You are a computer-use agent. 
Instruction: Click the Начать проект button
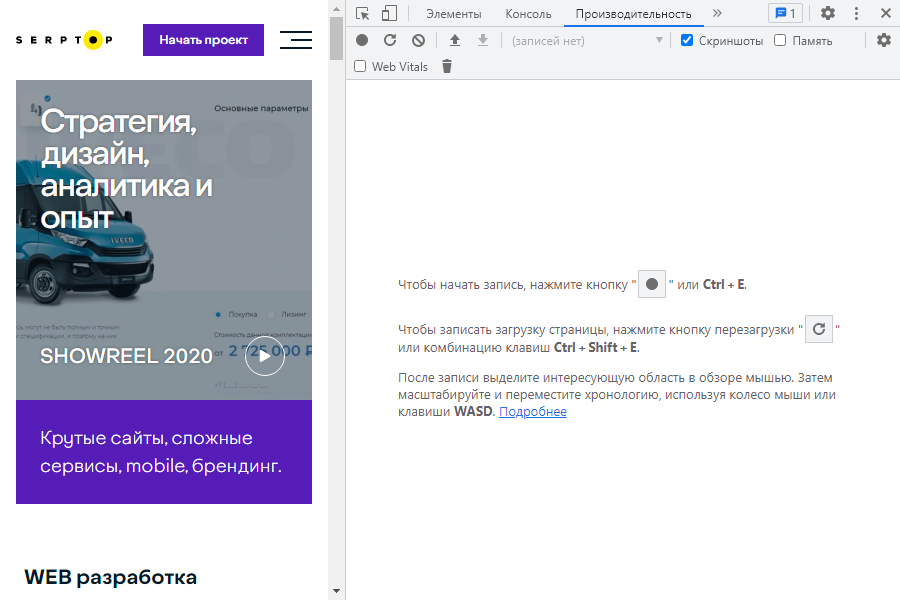point(203,40)
